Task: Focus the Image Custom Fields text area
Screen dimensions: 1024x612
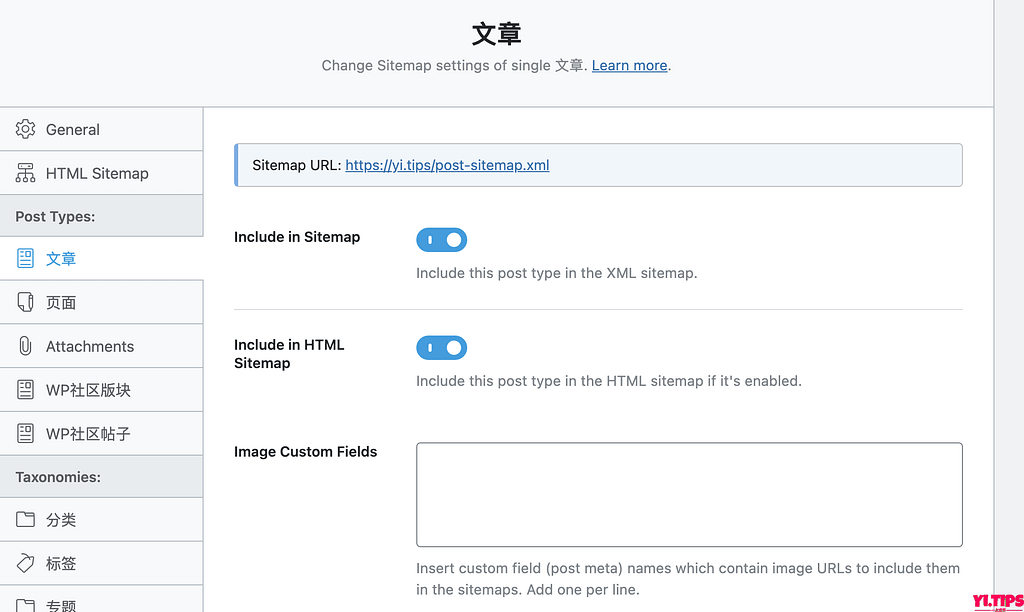Action: [x=689, y=495]
